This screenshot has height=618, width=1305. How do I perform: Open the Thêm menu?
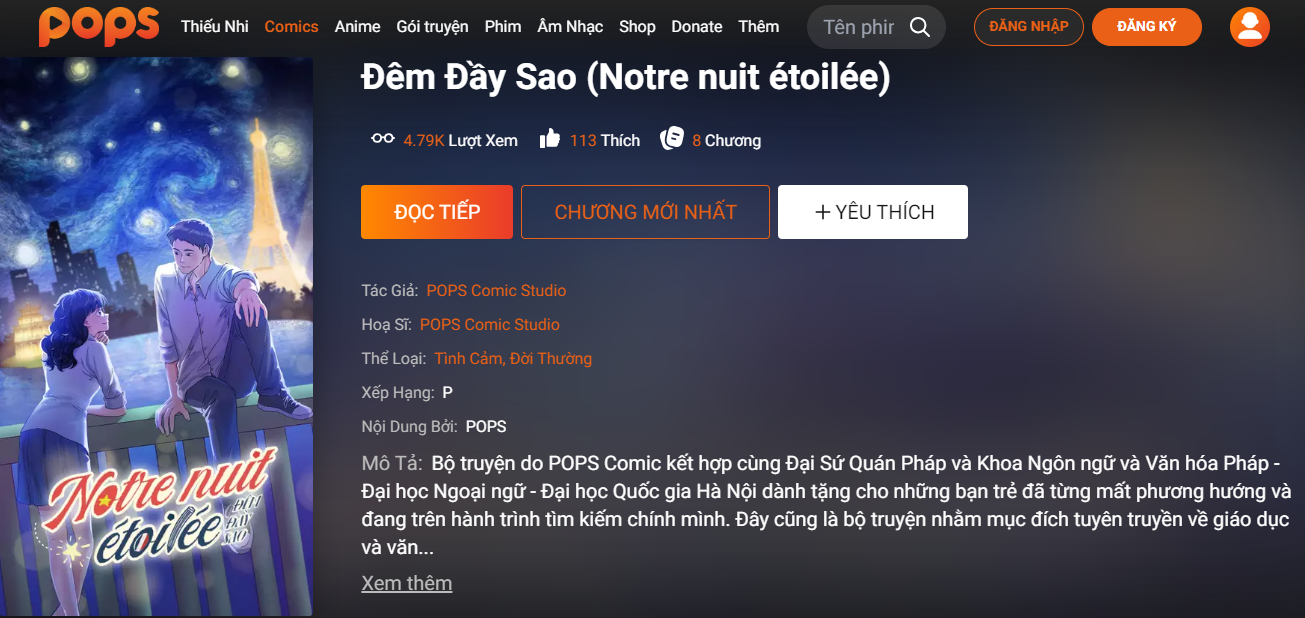pos(758,27)
